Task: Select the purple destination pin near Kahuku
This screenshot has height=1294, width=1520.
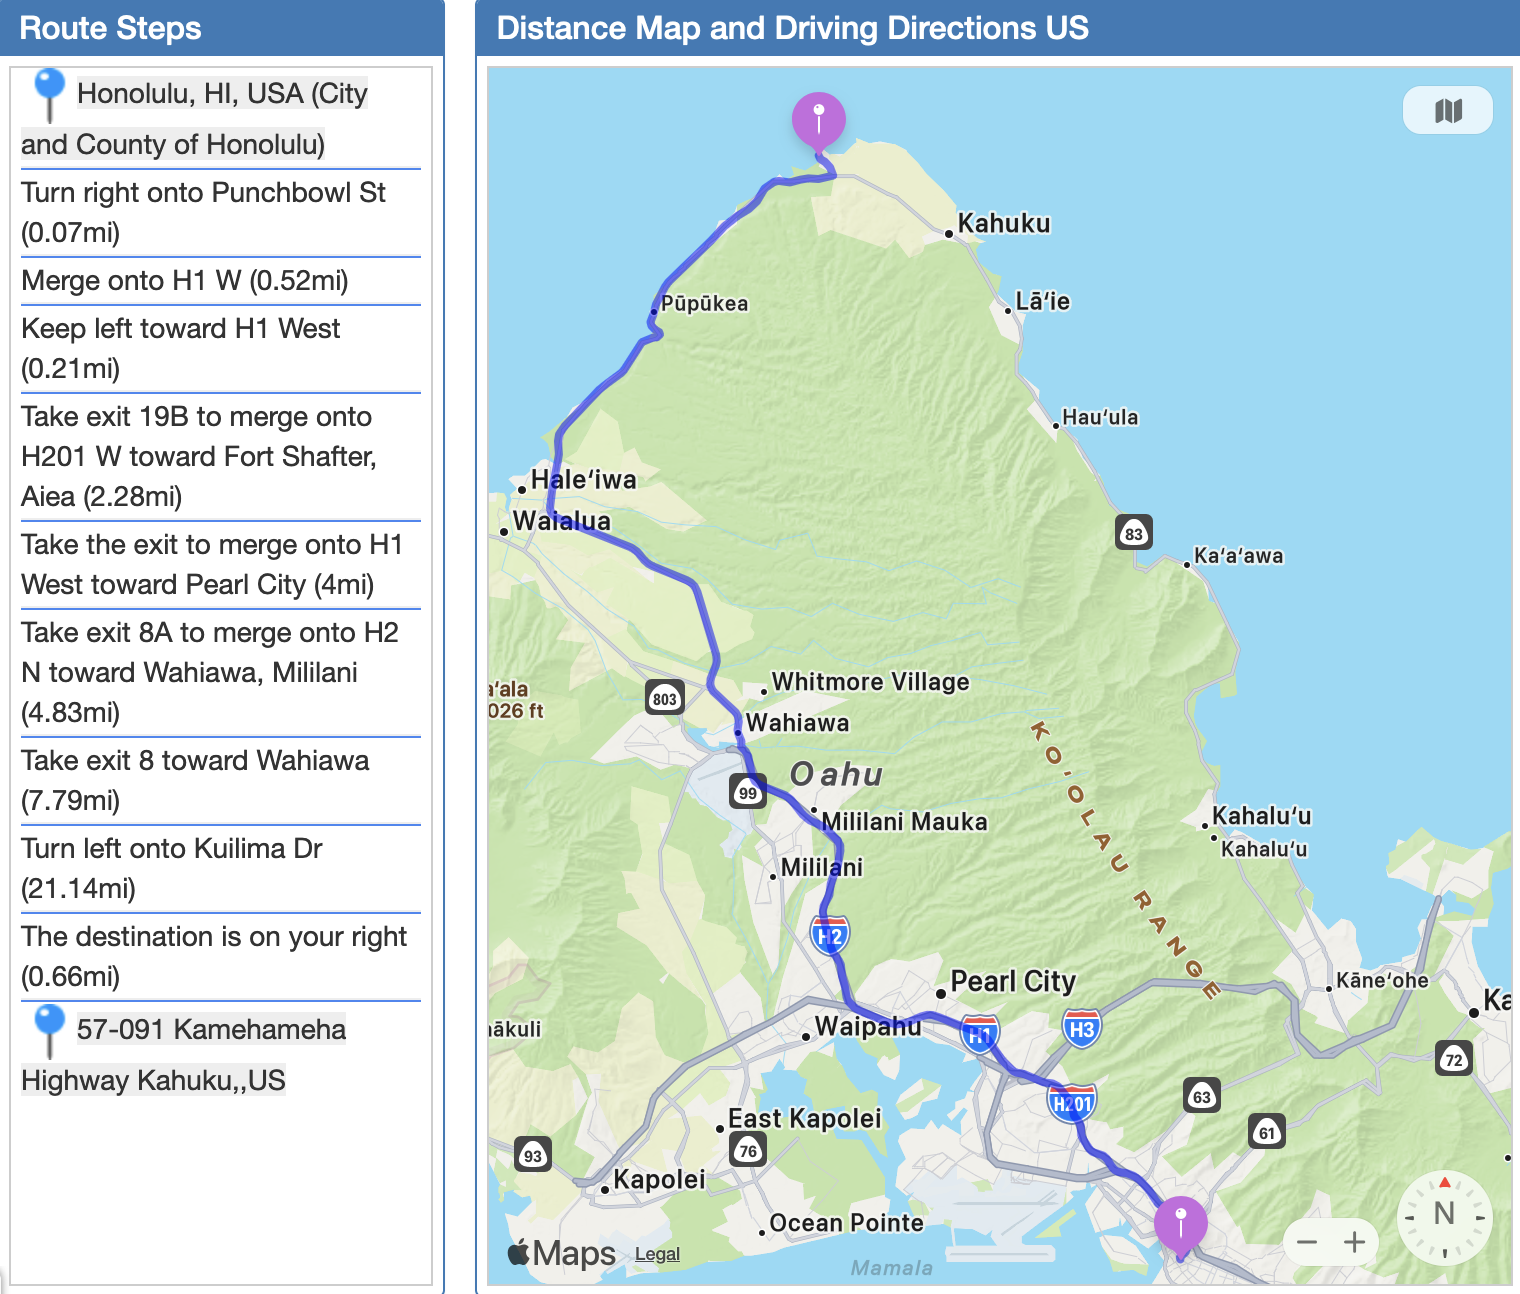Action: pos(818,120)
